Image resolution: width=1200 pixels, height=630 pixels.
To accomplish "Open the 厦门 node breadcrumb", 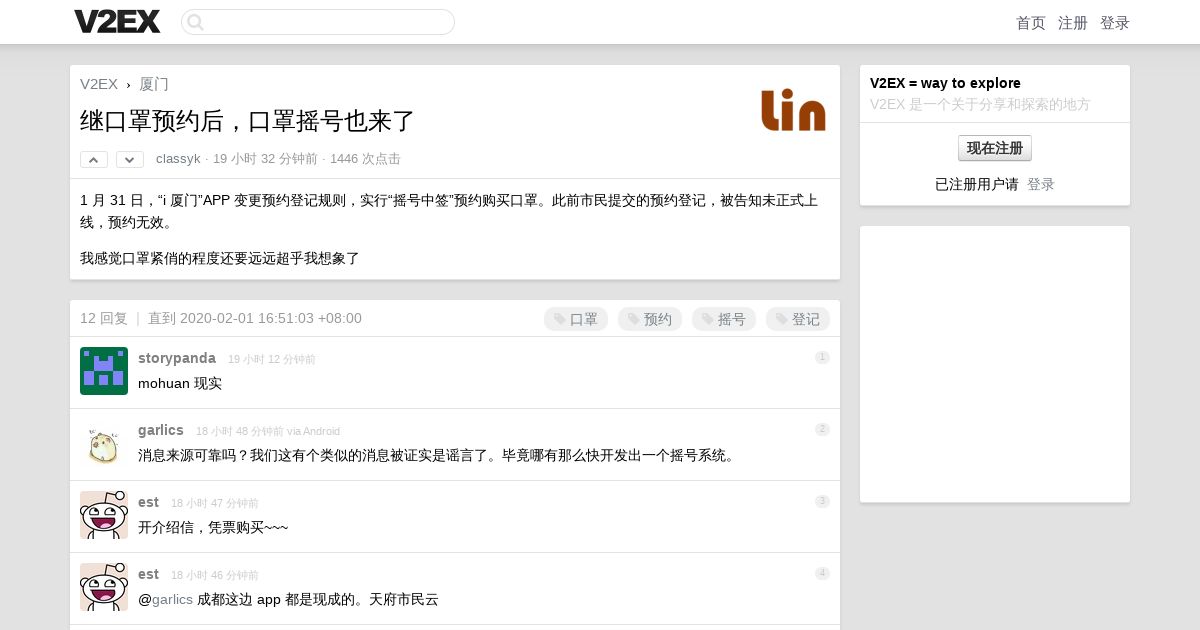I will click(x=154, y=84).
